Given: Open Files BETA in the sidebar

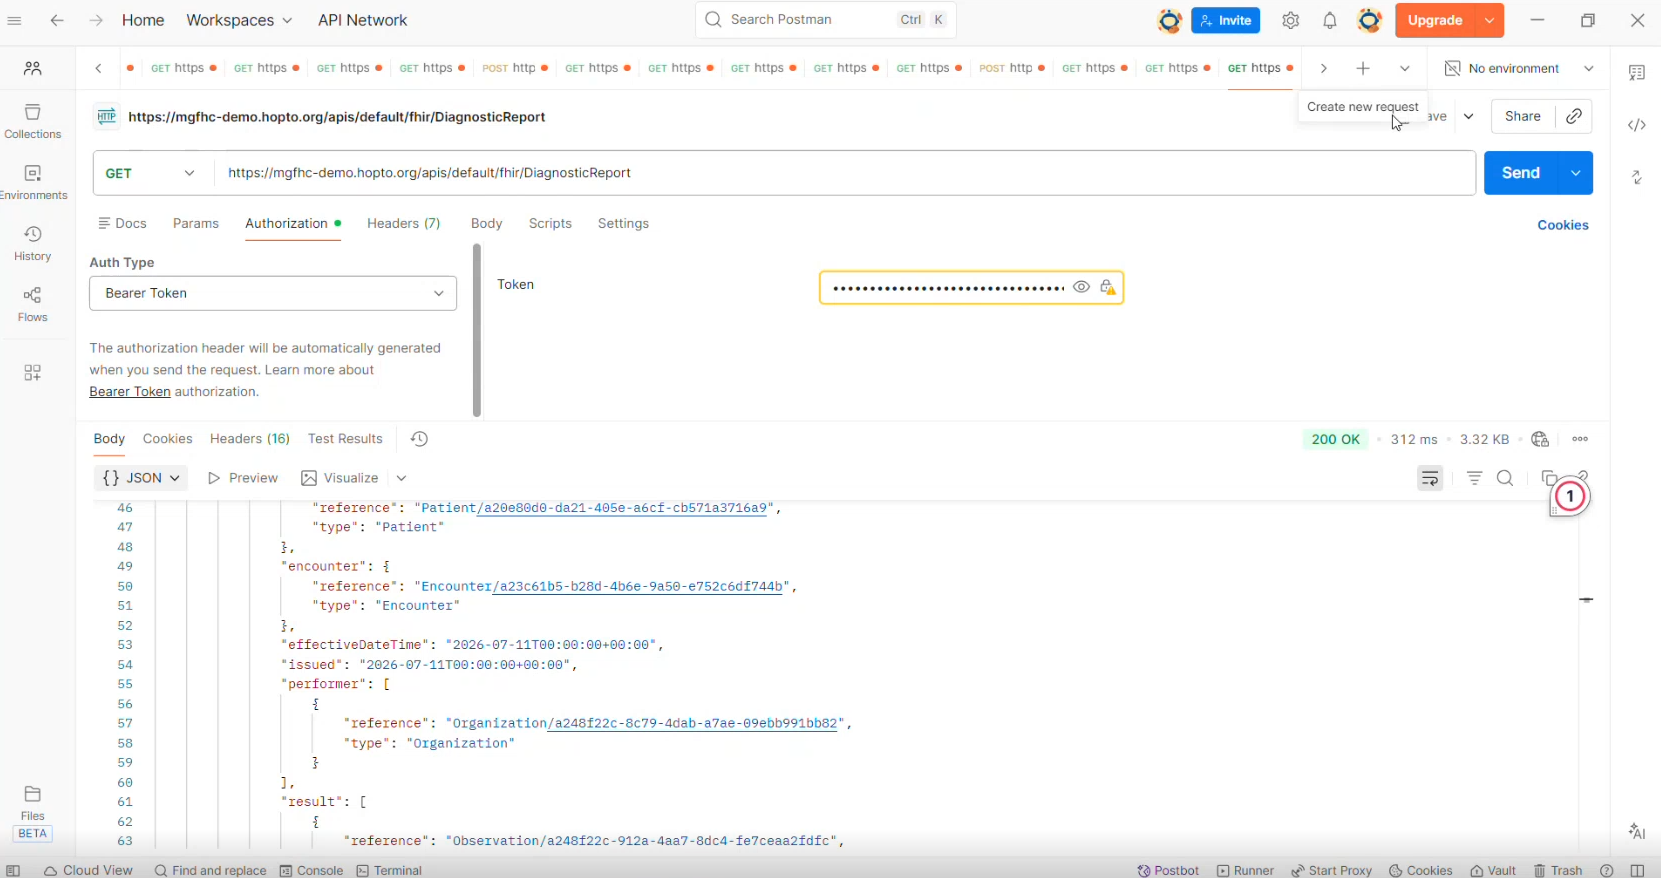Looking at the screenshot, I should point(33,813).
